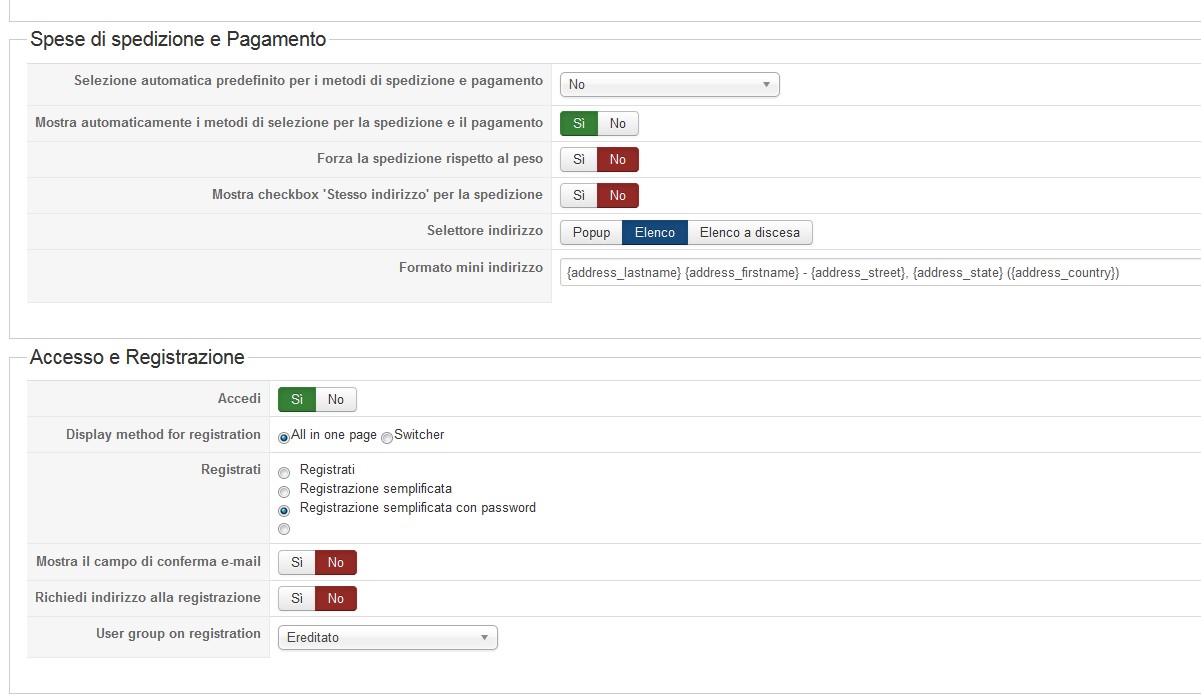Choose the Registrati radio option
The height and width of the screenshot is (697, 1201).
tap(284, 472)
